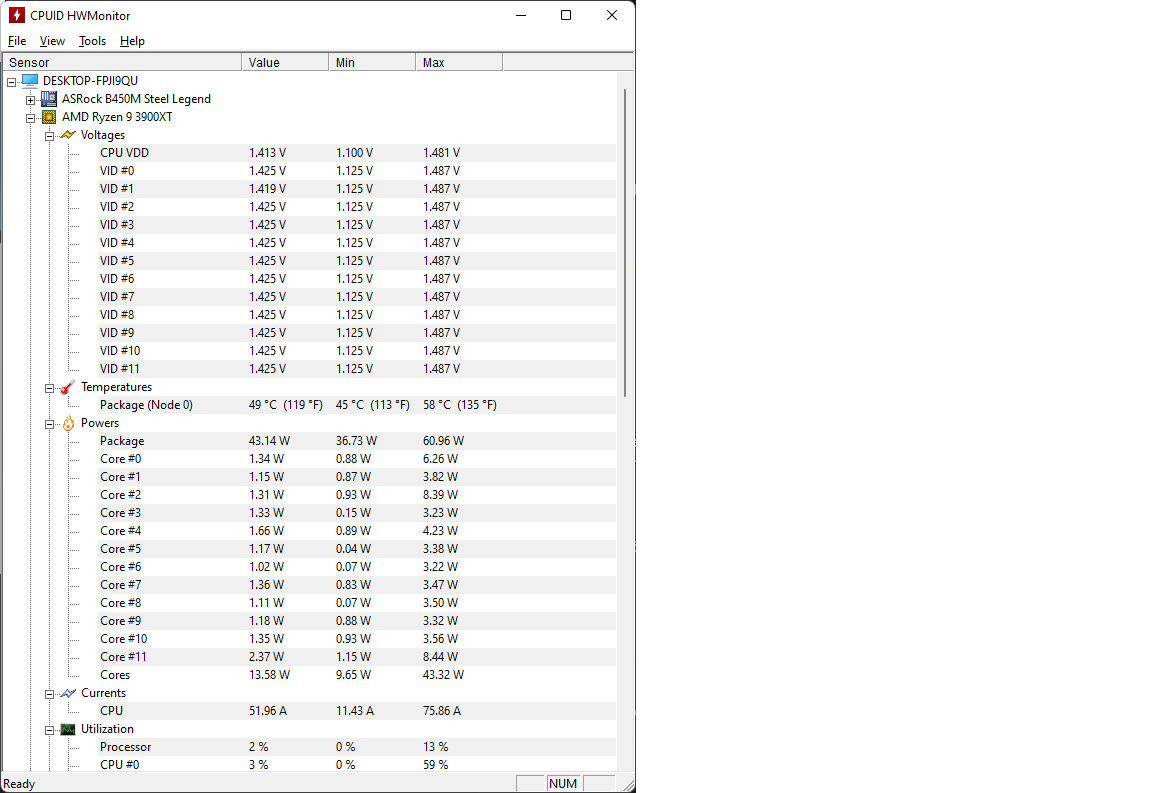Click the 8.44 W Core #11 max value
This screenshot has height=793, width=1152.
coord(440,657)
